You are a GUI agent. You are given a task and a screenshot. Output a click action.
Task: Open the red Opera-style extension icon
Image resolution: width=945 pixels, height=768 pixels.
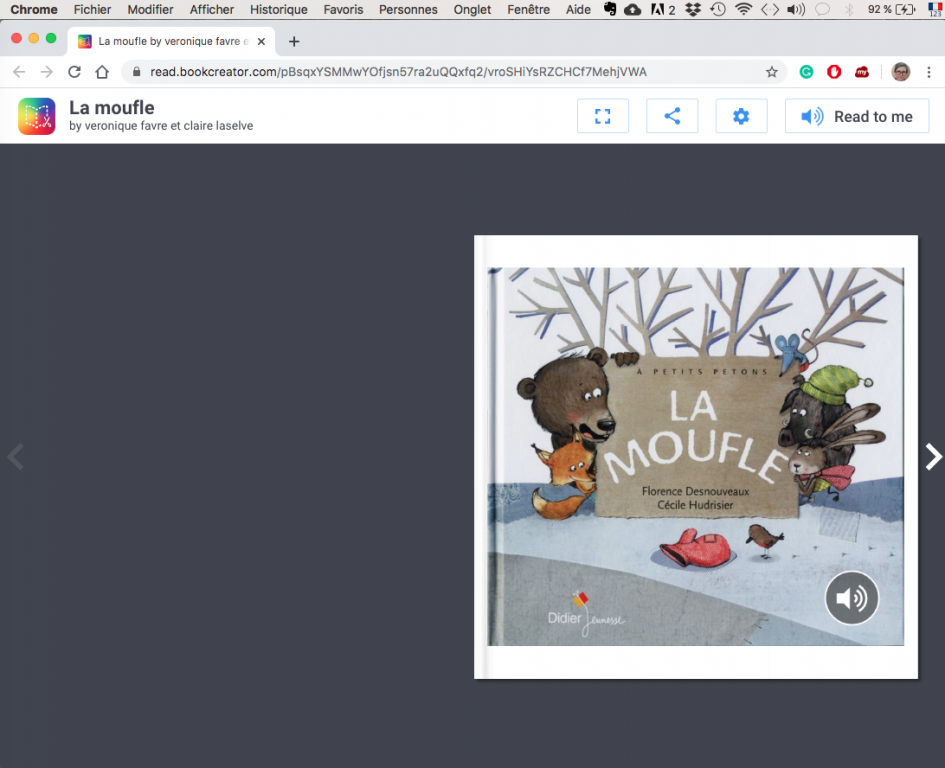(x=834, y=72)
